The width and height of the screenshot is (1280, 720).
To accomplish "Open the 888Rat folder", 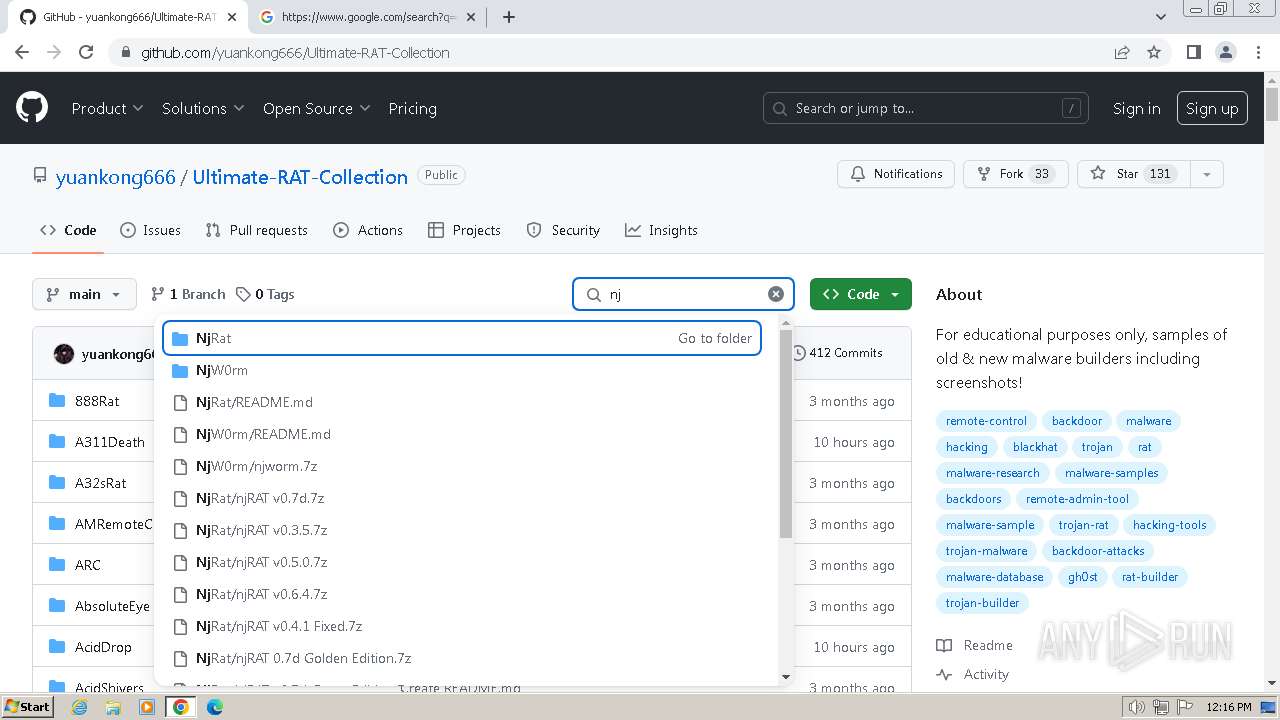I will 97,401.
